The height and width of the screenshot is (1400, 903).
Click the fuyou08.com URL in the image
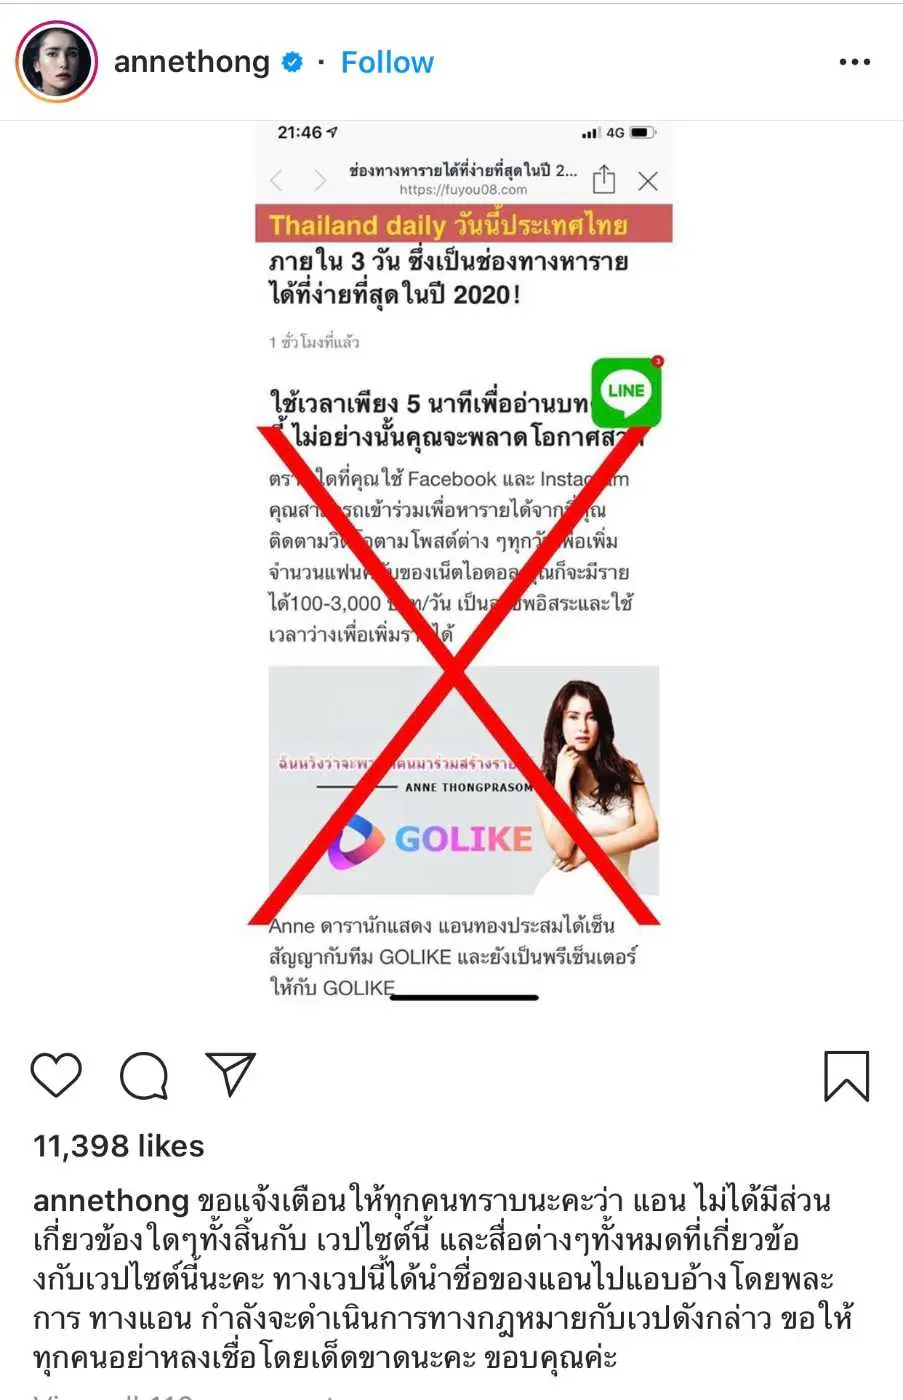coord(463,190)
